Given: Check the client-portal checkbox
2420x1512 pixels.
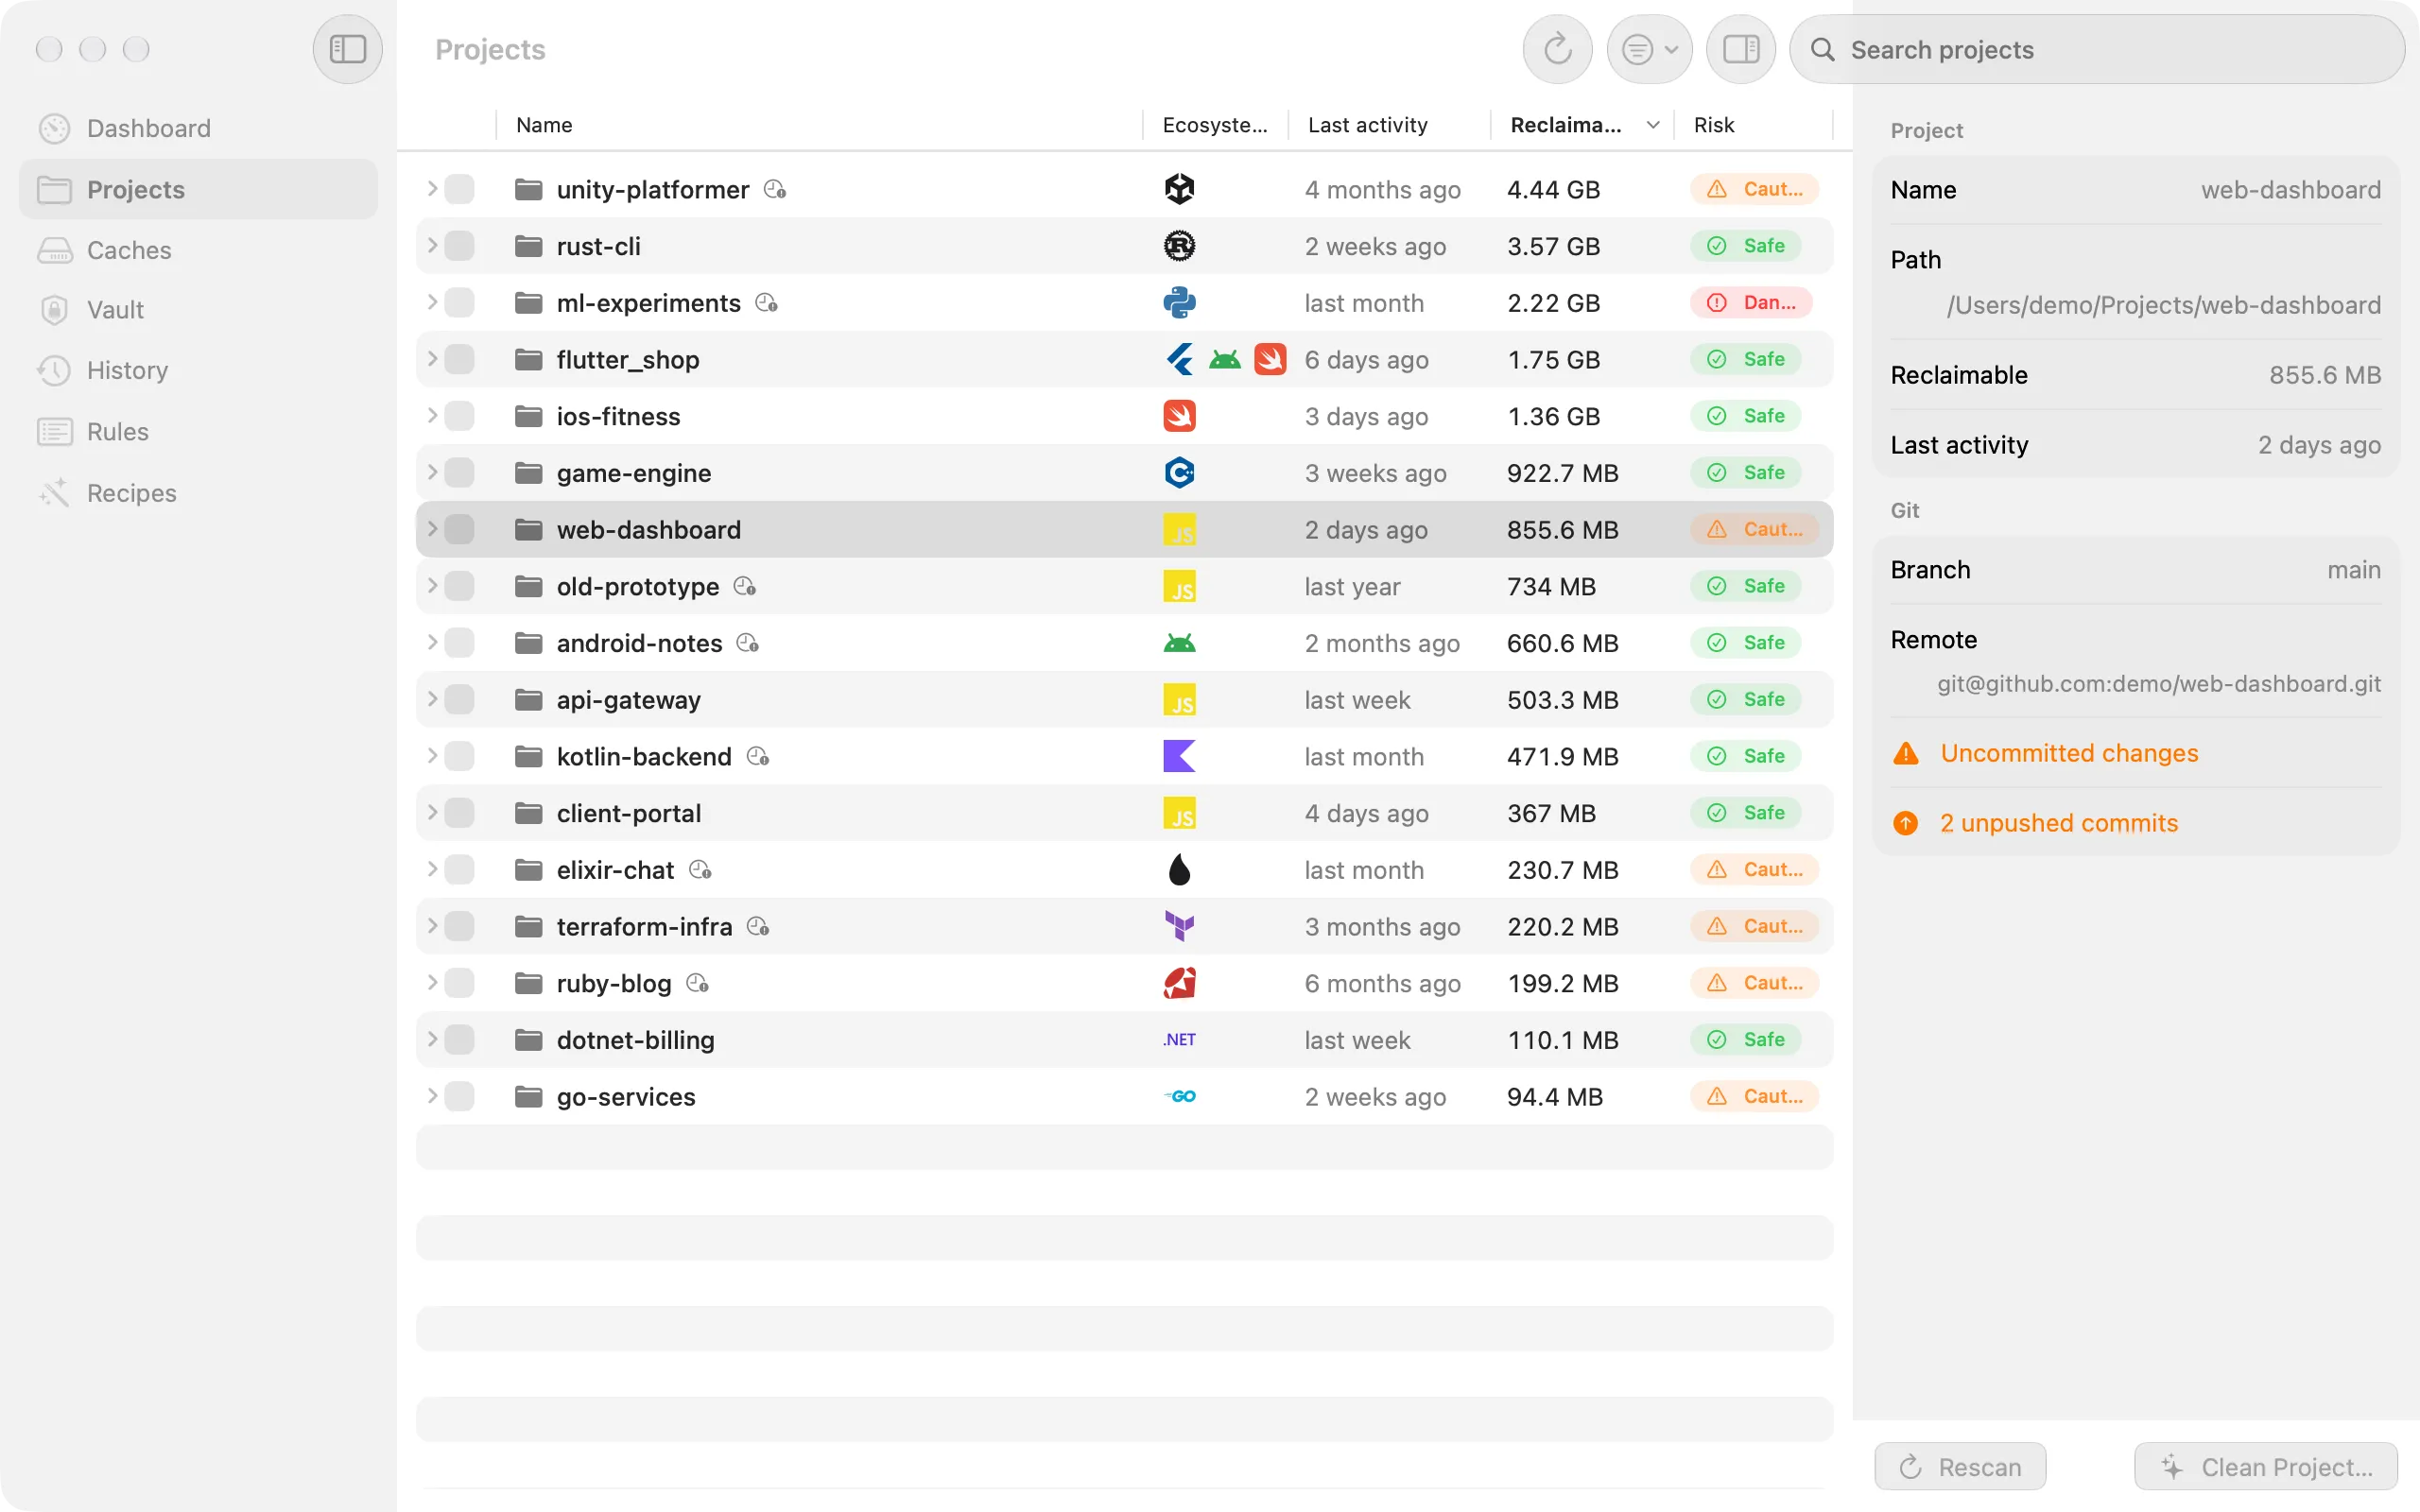Looking at the screenshot, I should click(459, 813).
